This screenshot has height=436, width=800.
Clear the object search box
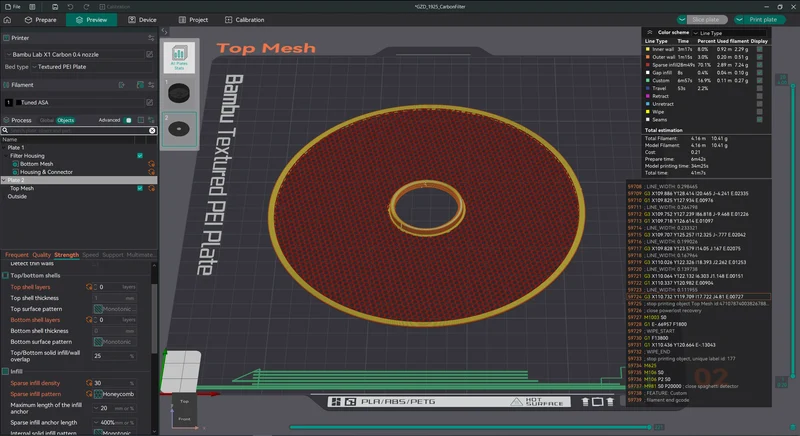point(152,131)
